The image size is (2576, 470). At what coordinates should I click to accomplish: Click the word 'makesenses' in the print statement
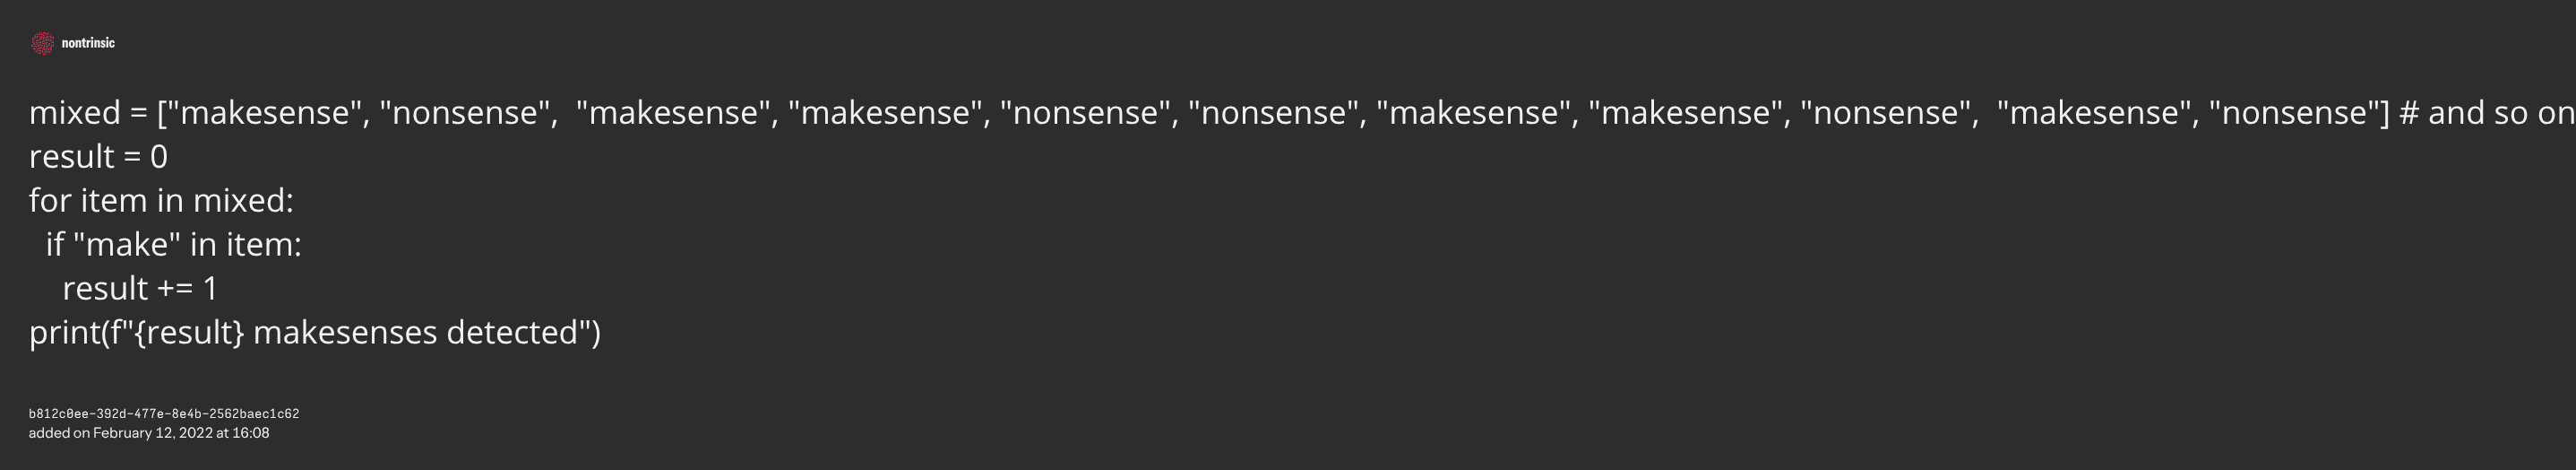click(345, 333)
